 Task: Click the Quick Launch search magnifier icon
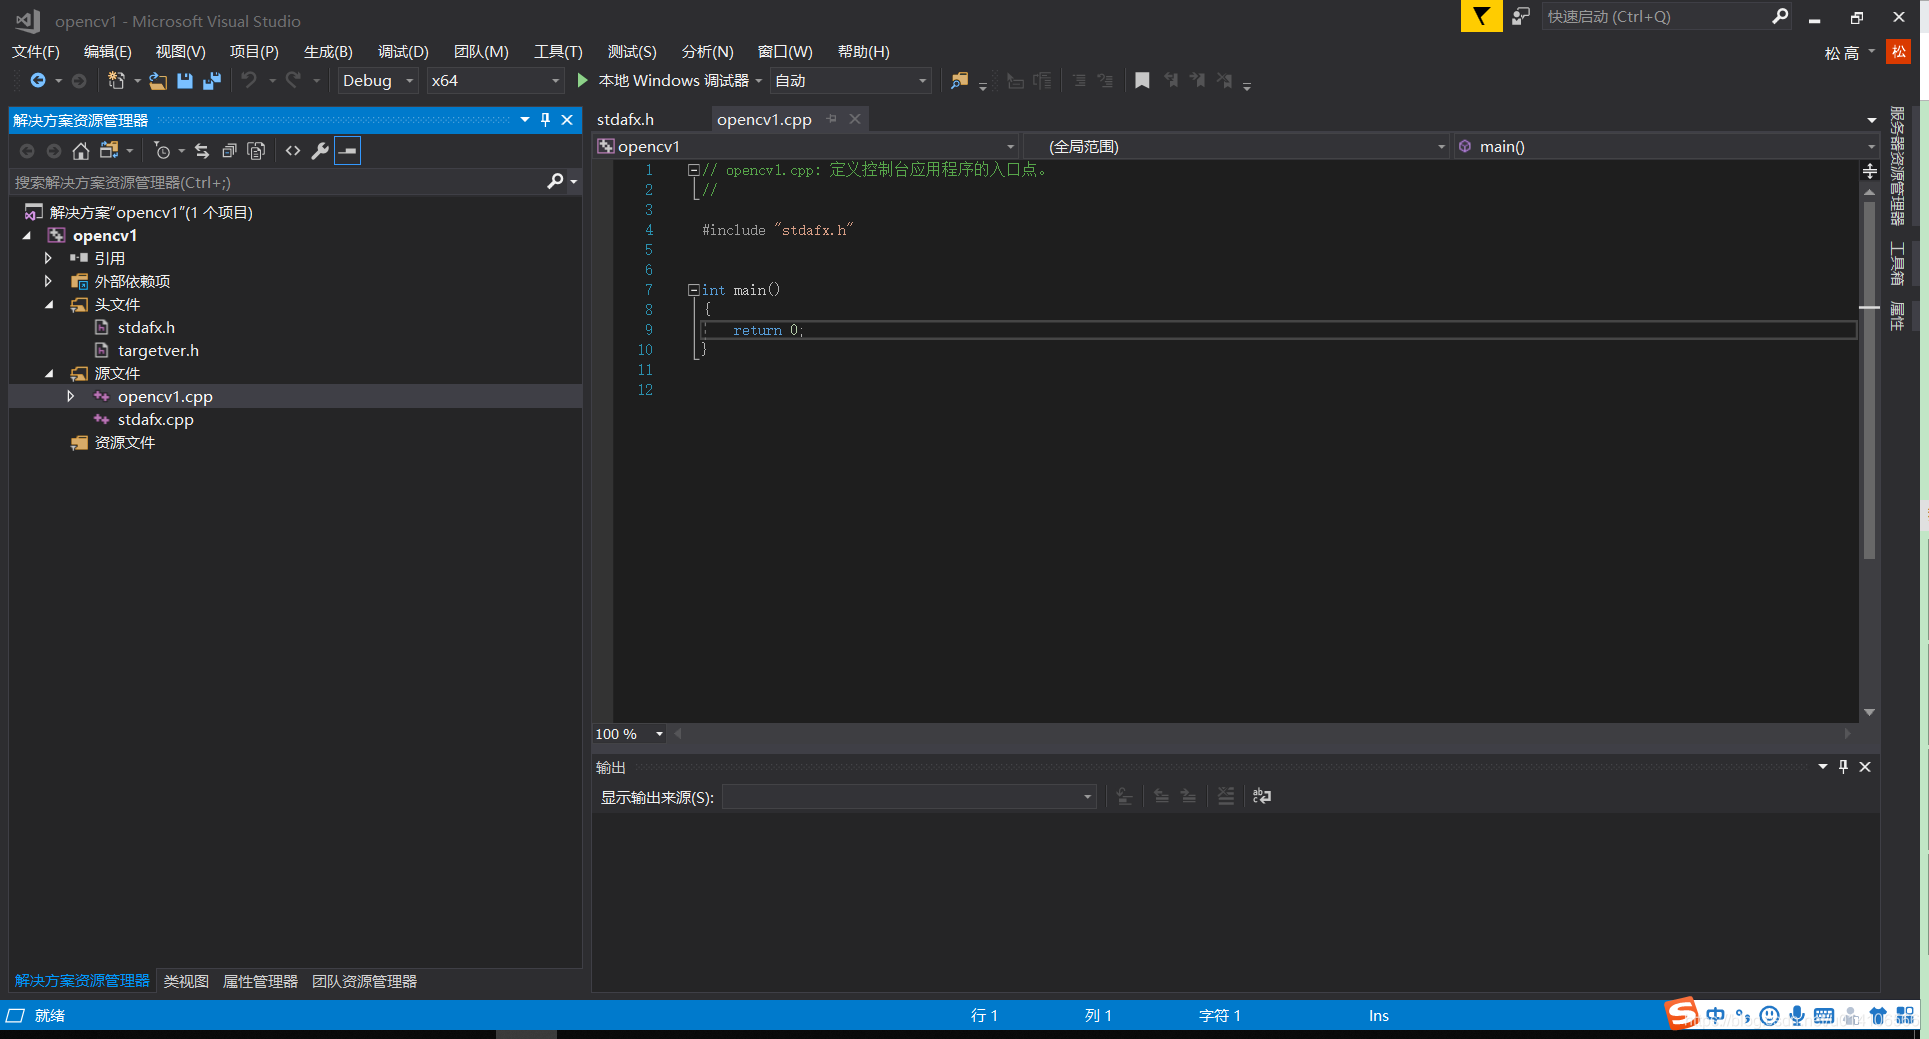(1780, 16)
